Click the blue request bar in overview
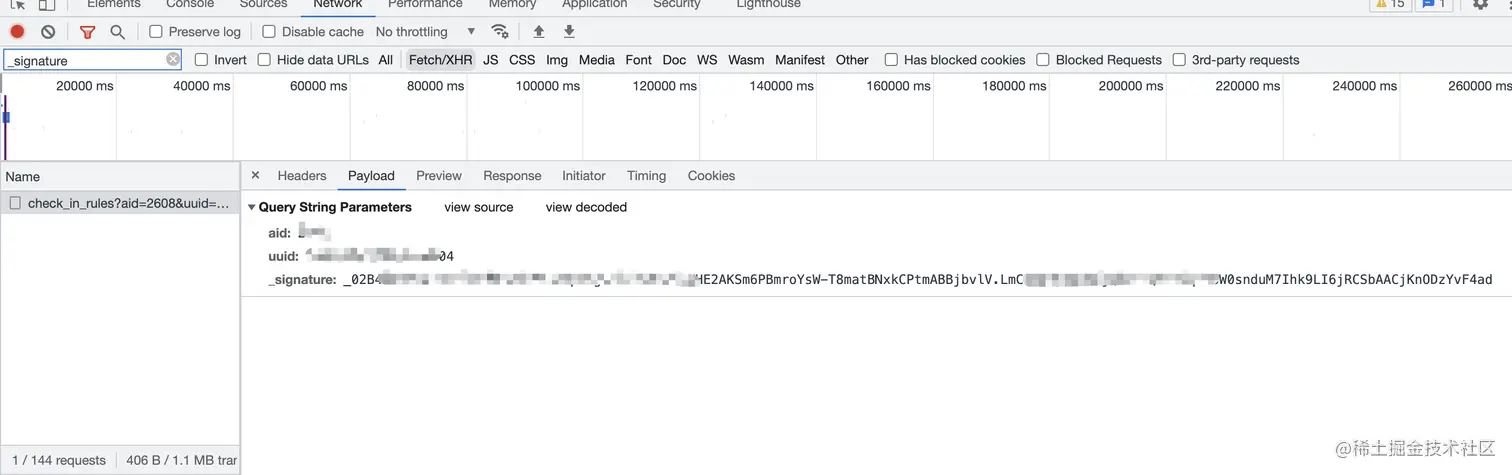Viewport: 1512px width, 475px height. click(6, 118)
